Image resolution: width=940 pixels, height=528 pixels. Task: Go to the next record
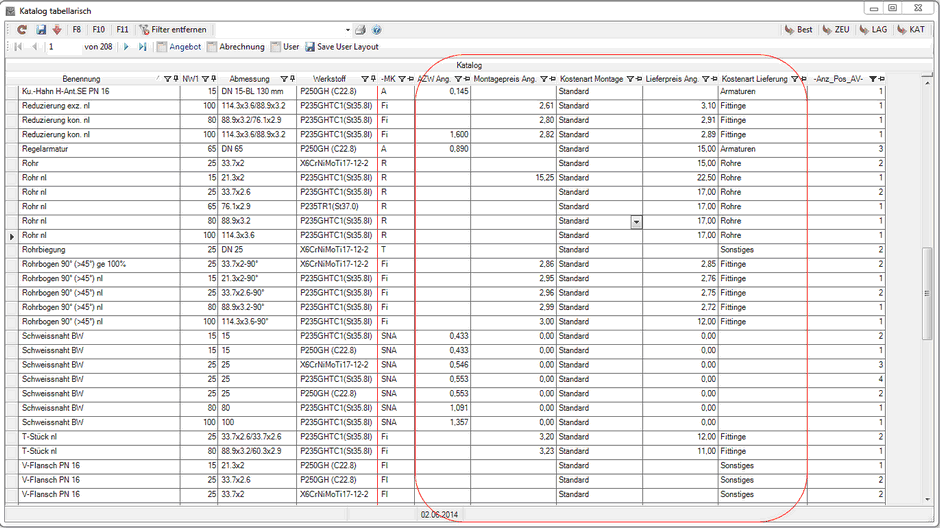tap(127, 47)
